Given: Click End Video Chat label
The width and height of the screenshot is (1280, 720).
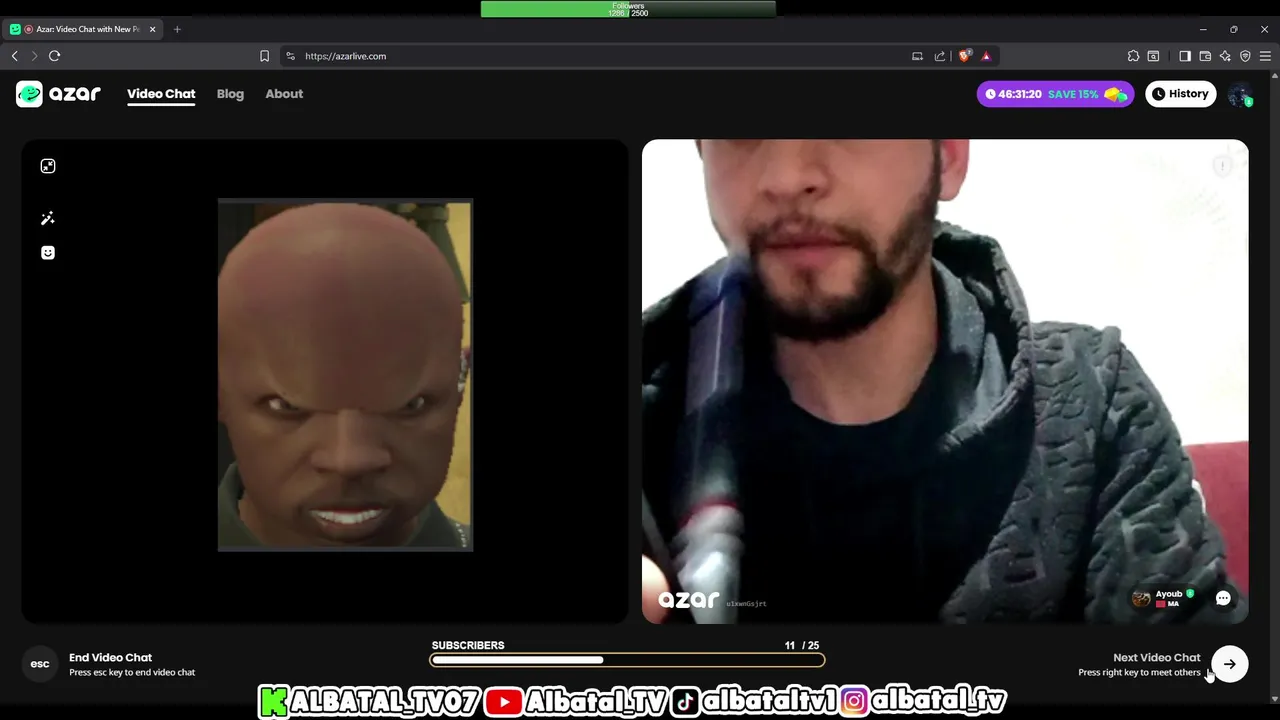Looking at the screenshot, I should (110, 657).
